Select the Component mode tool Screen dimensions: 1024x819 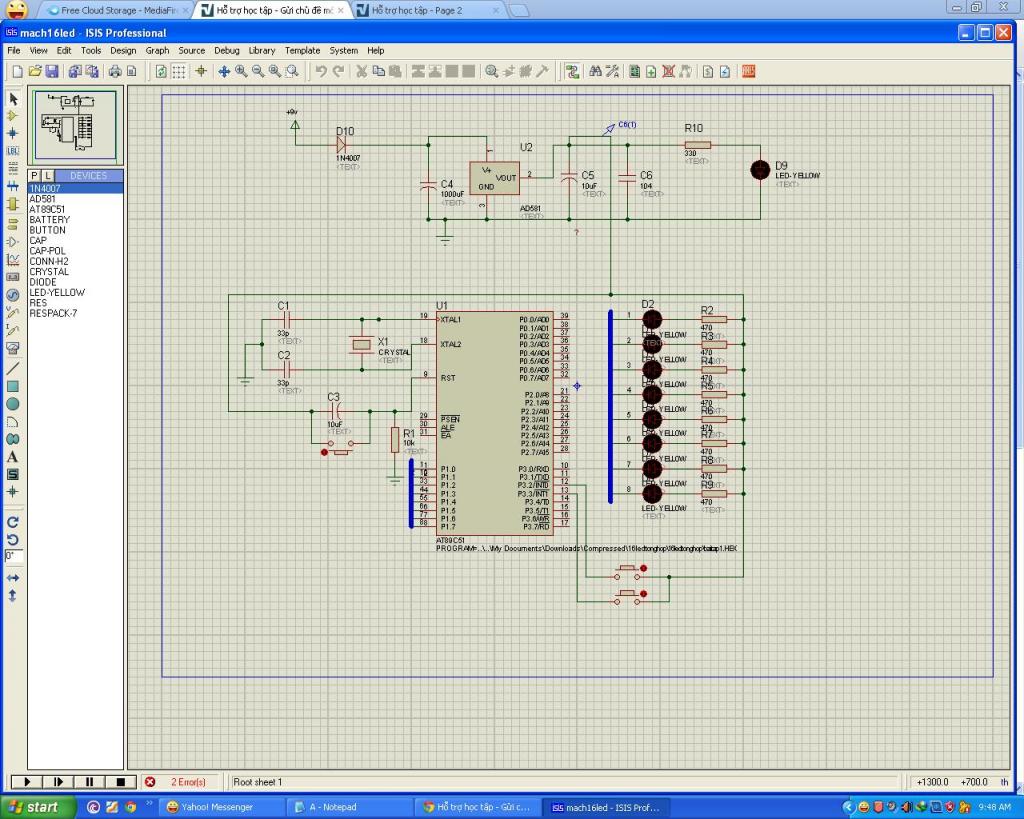13,116
